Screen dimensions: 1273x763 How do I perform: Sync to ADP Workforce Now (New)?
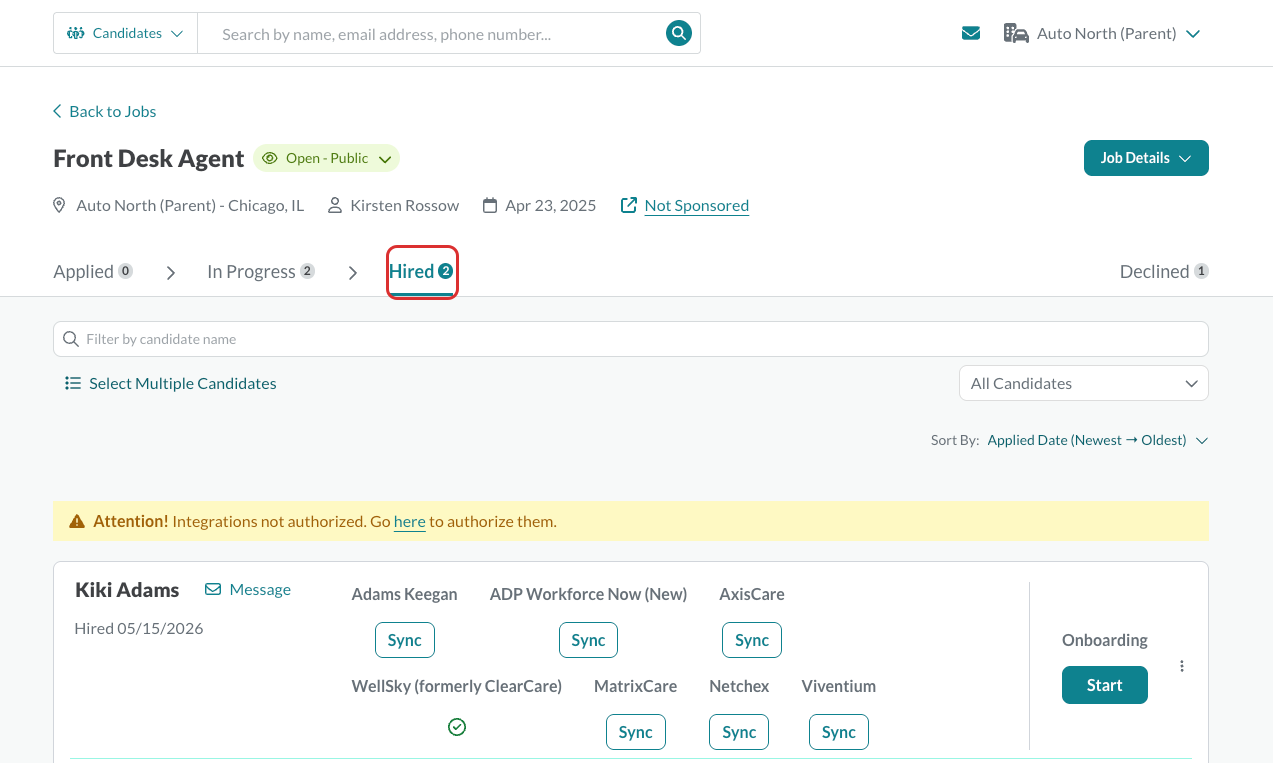point(588,640)
